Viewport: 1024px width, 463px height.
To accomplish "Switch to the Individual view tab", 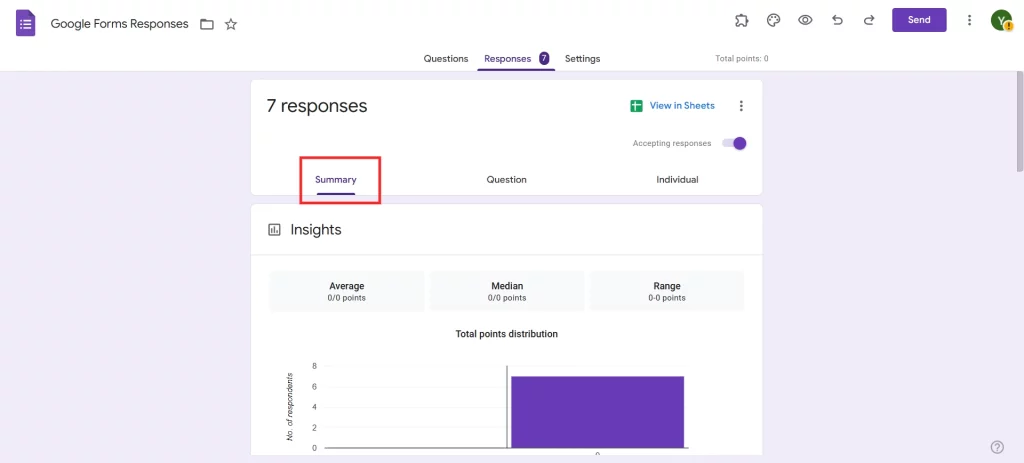I will click(677, 180).
